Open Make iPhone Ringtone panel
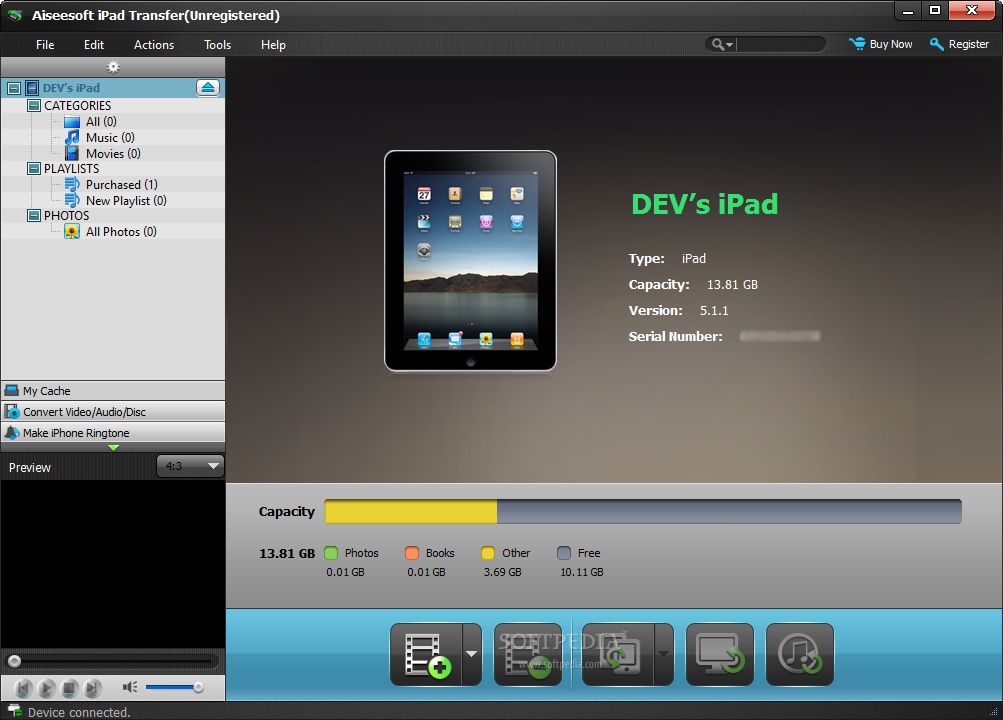 [x=113, y=433]
